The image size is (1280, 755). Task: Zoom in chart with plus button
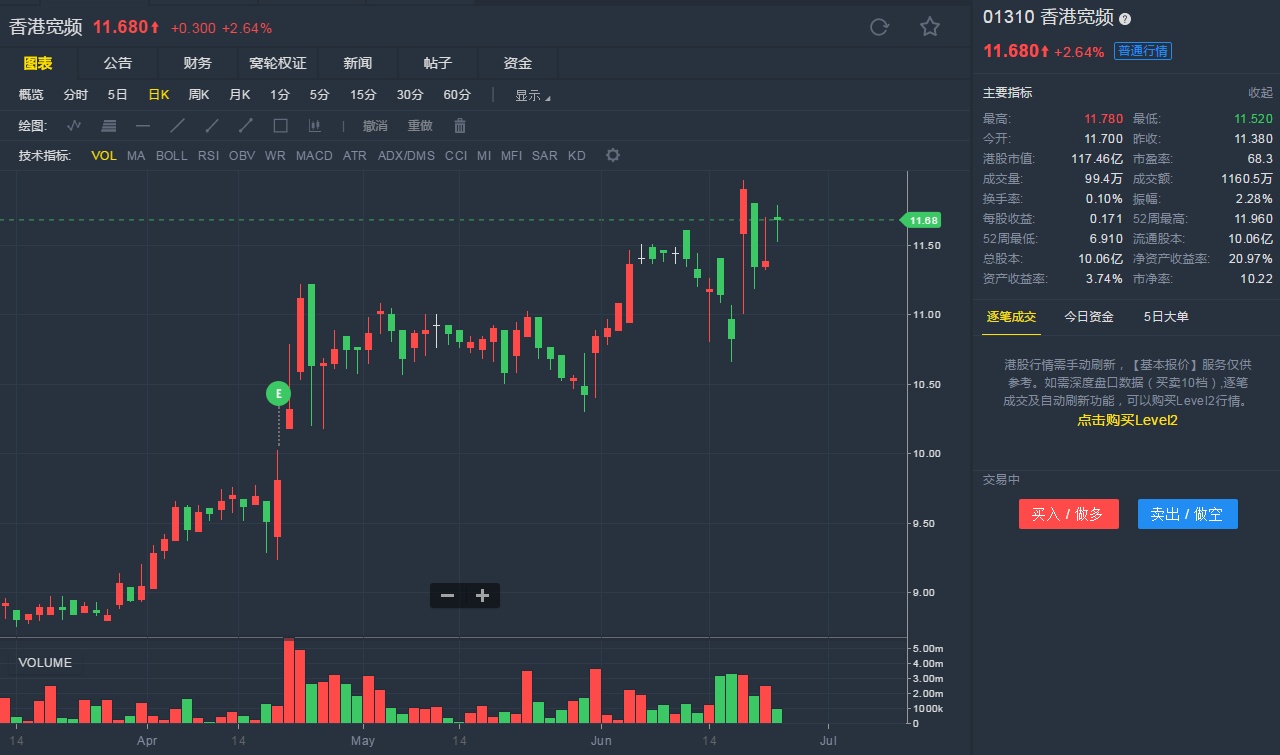pyautogui.click(x=483, y=596)
